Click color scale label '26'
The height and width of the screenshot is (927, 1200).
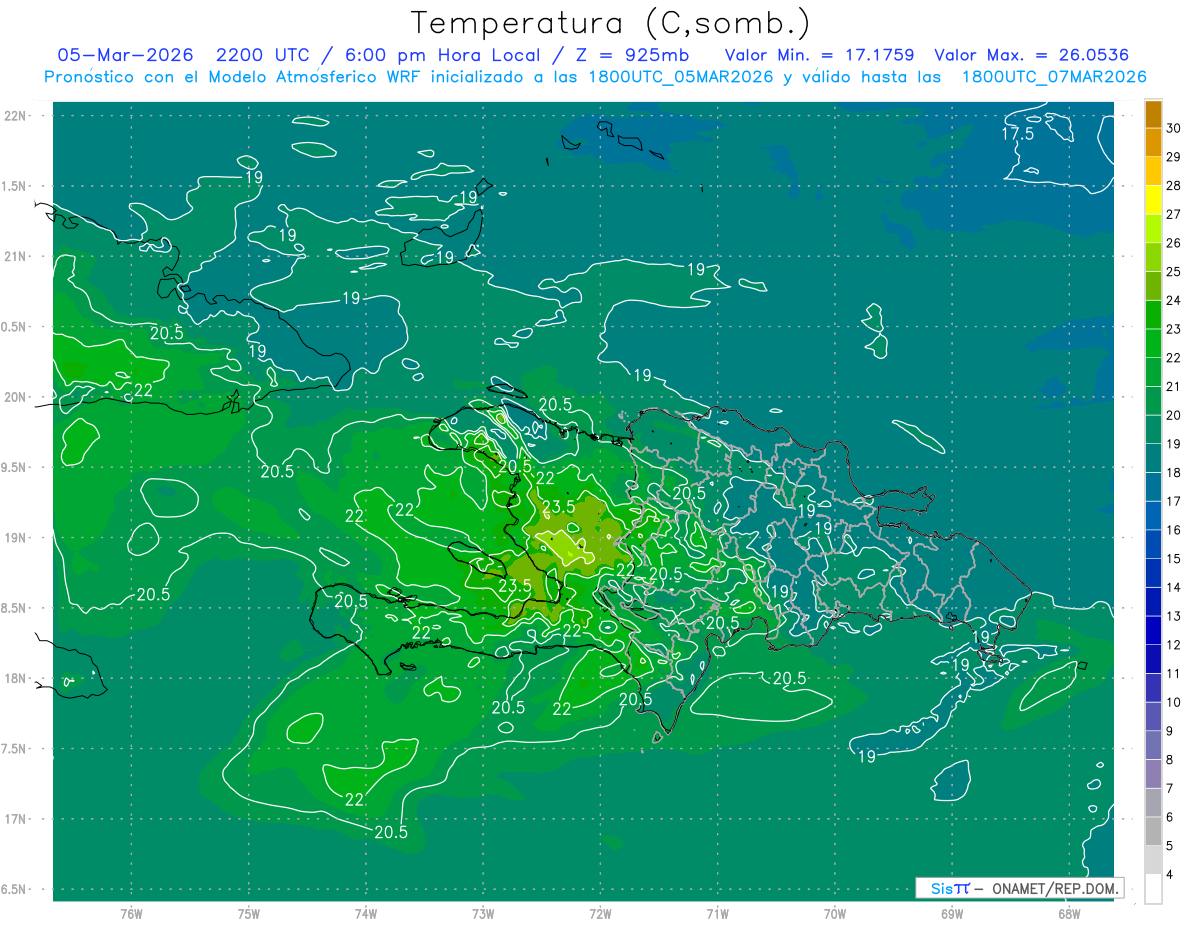pos(1175,243)
